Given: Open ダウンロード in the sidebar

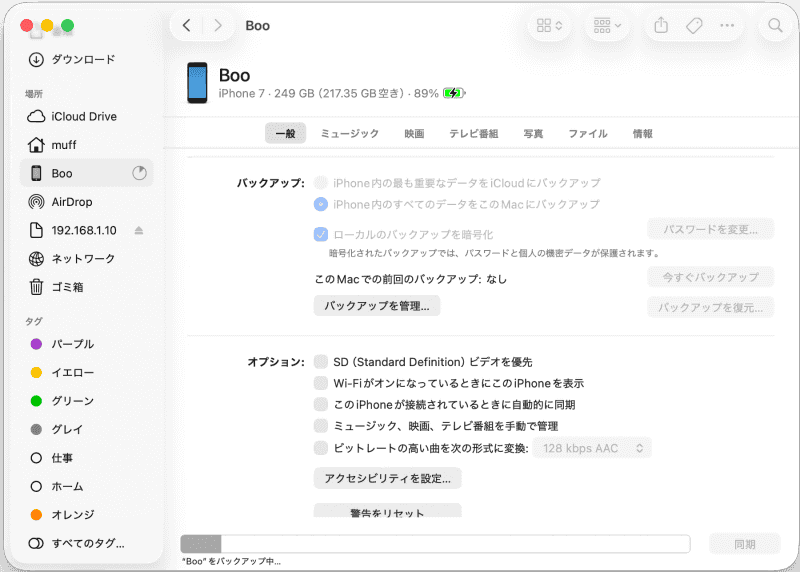Looking at the screenshot, I should coord(87,60).
